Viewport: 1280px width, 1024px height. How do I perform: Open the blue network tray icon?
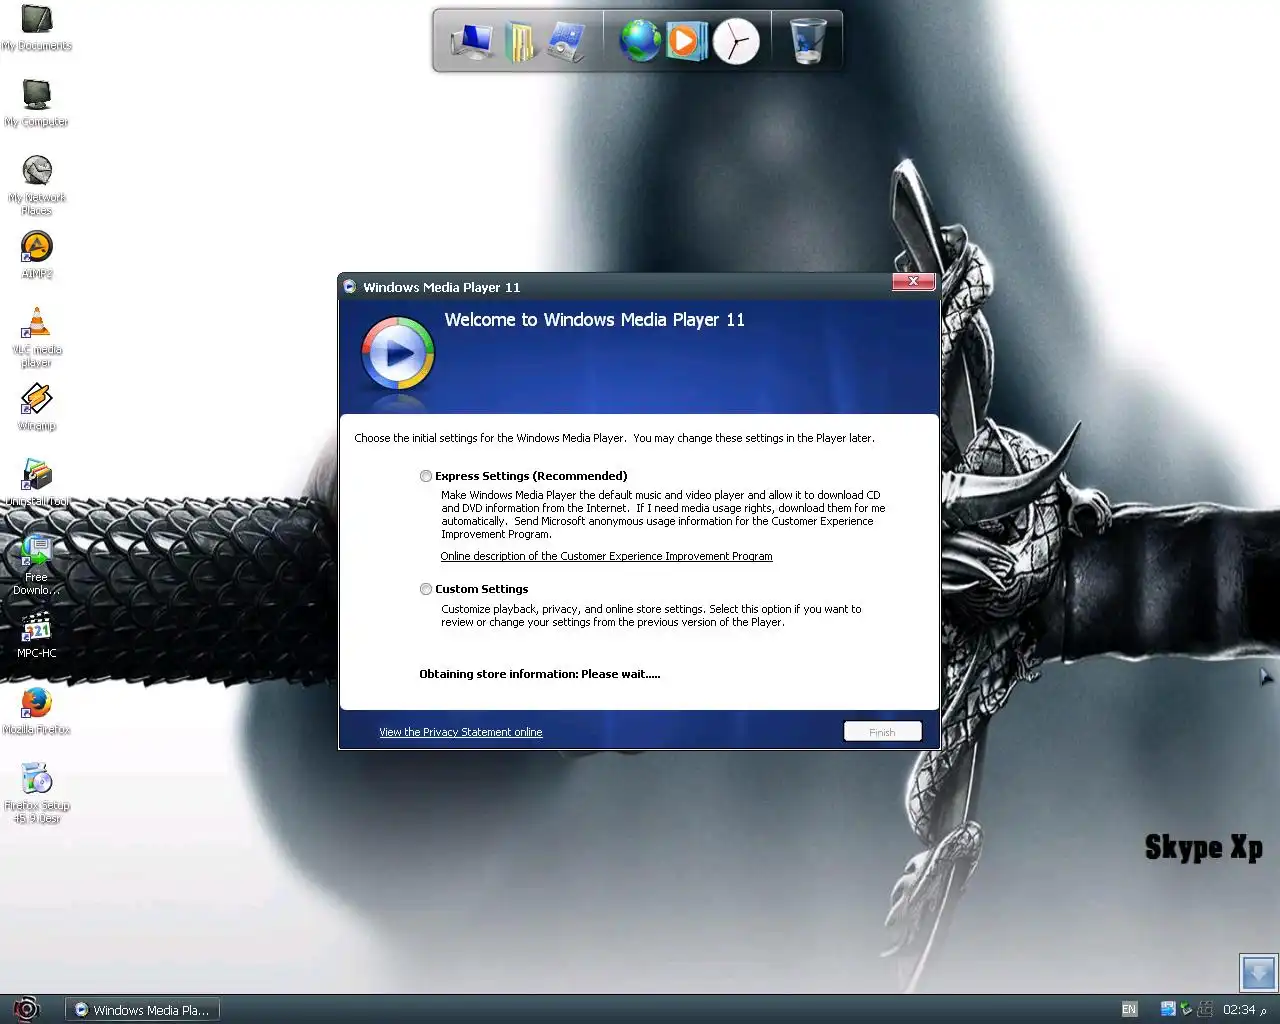pos(1167,1009)
